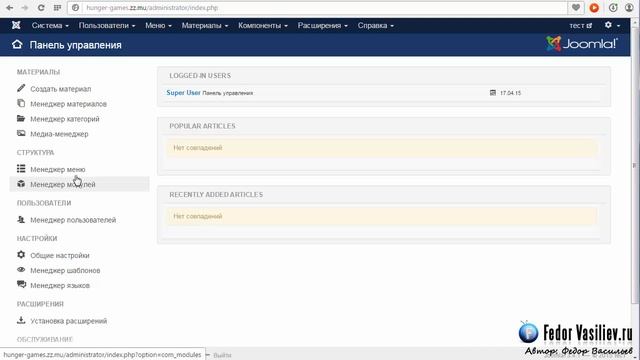Viewport: 640px width, 360px height.
Task: Click Нет совпадений under Recently Added Articles
Action: (198, 216)
